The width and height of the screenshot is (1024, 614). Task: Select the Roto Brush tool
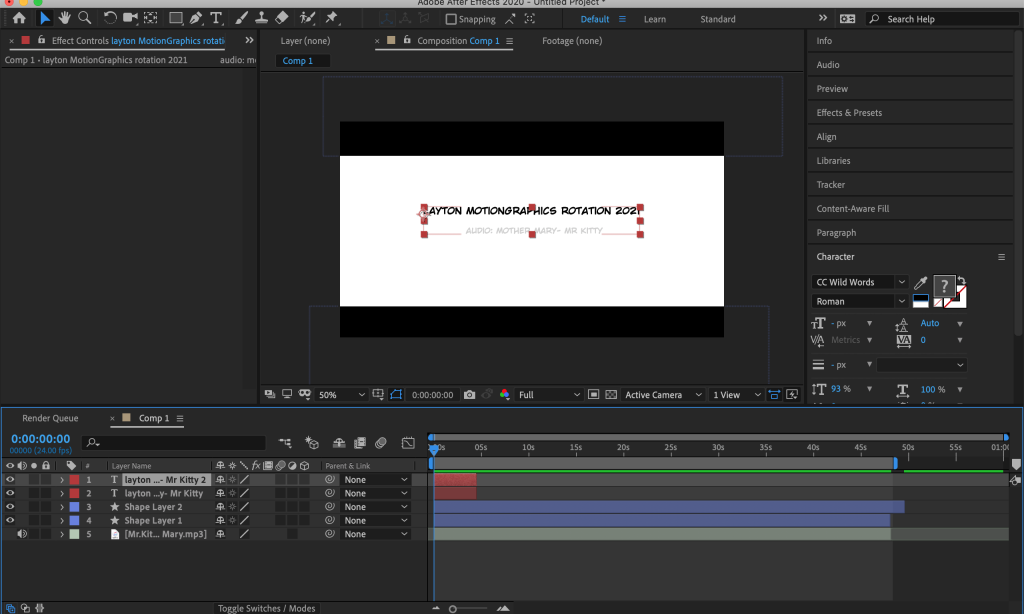click(x=307, y=18)
